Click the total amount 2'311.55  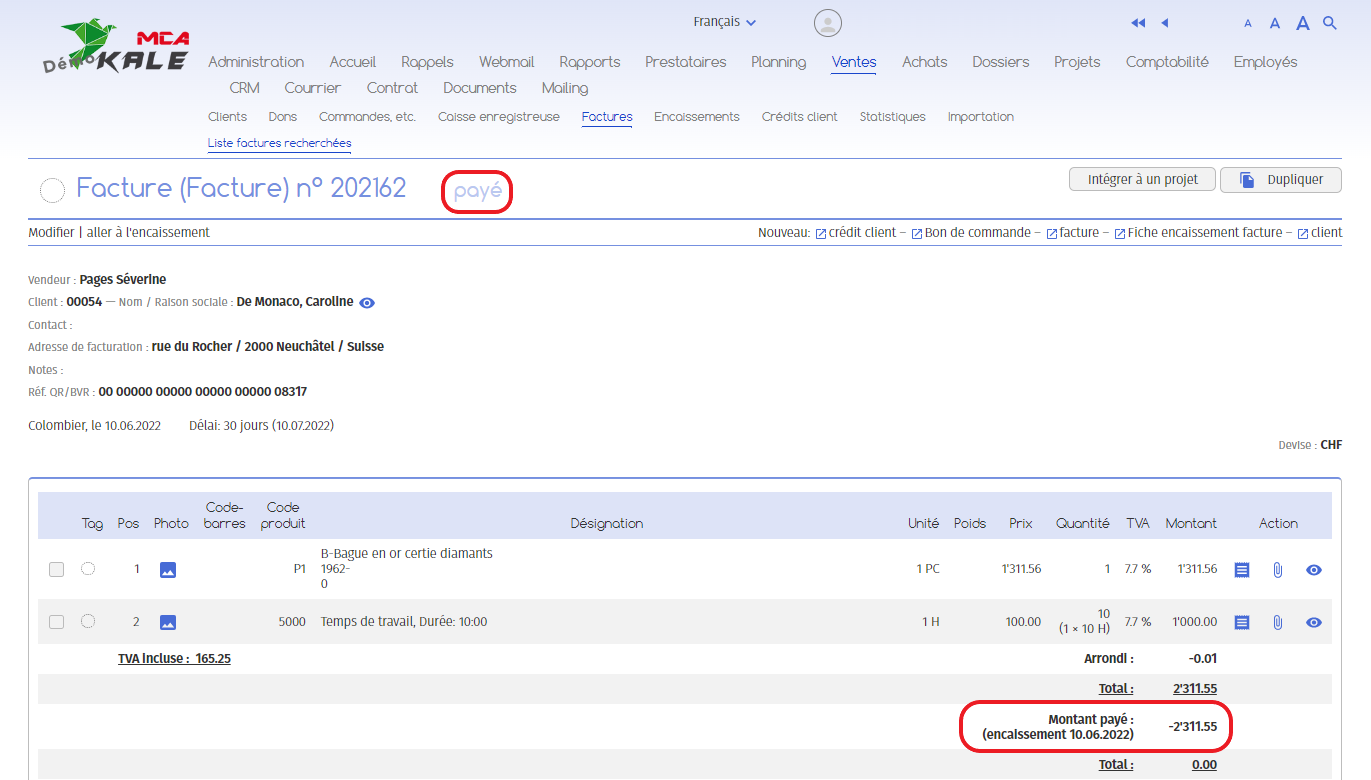pos(1194,689)
